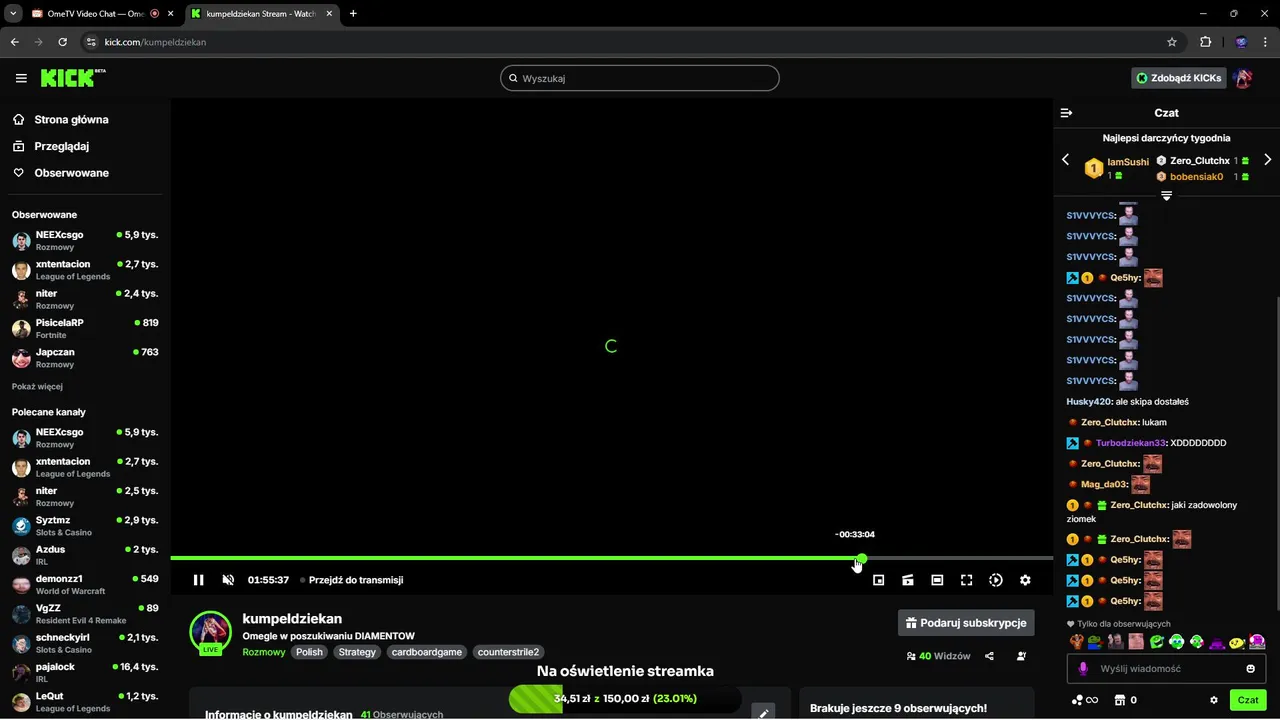This screenshot has height=720, width=1280.
Task: Open the browser extensions menu
Action: point(1205,42)
